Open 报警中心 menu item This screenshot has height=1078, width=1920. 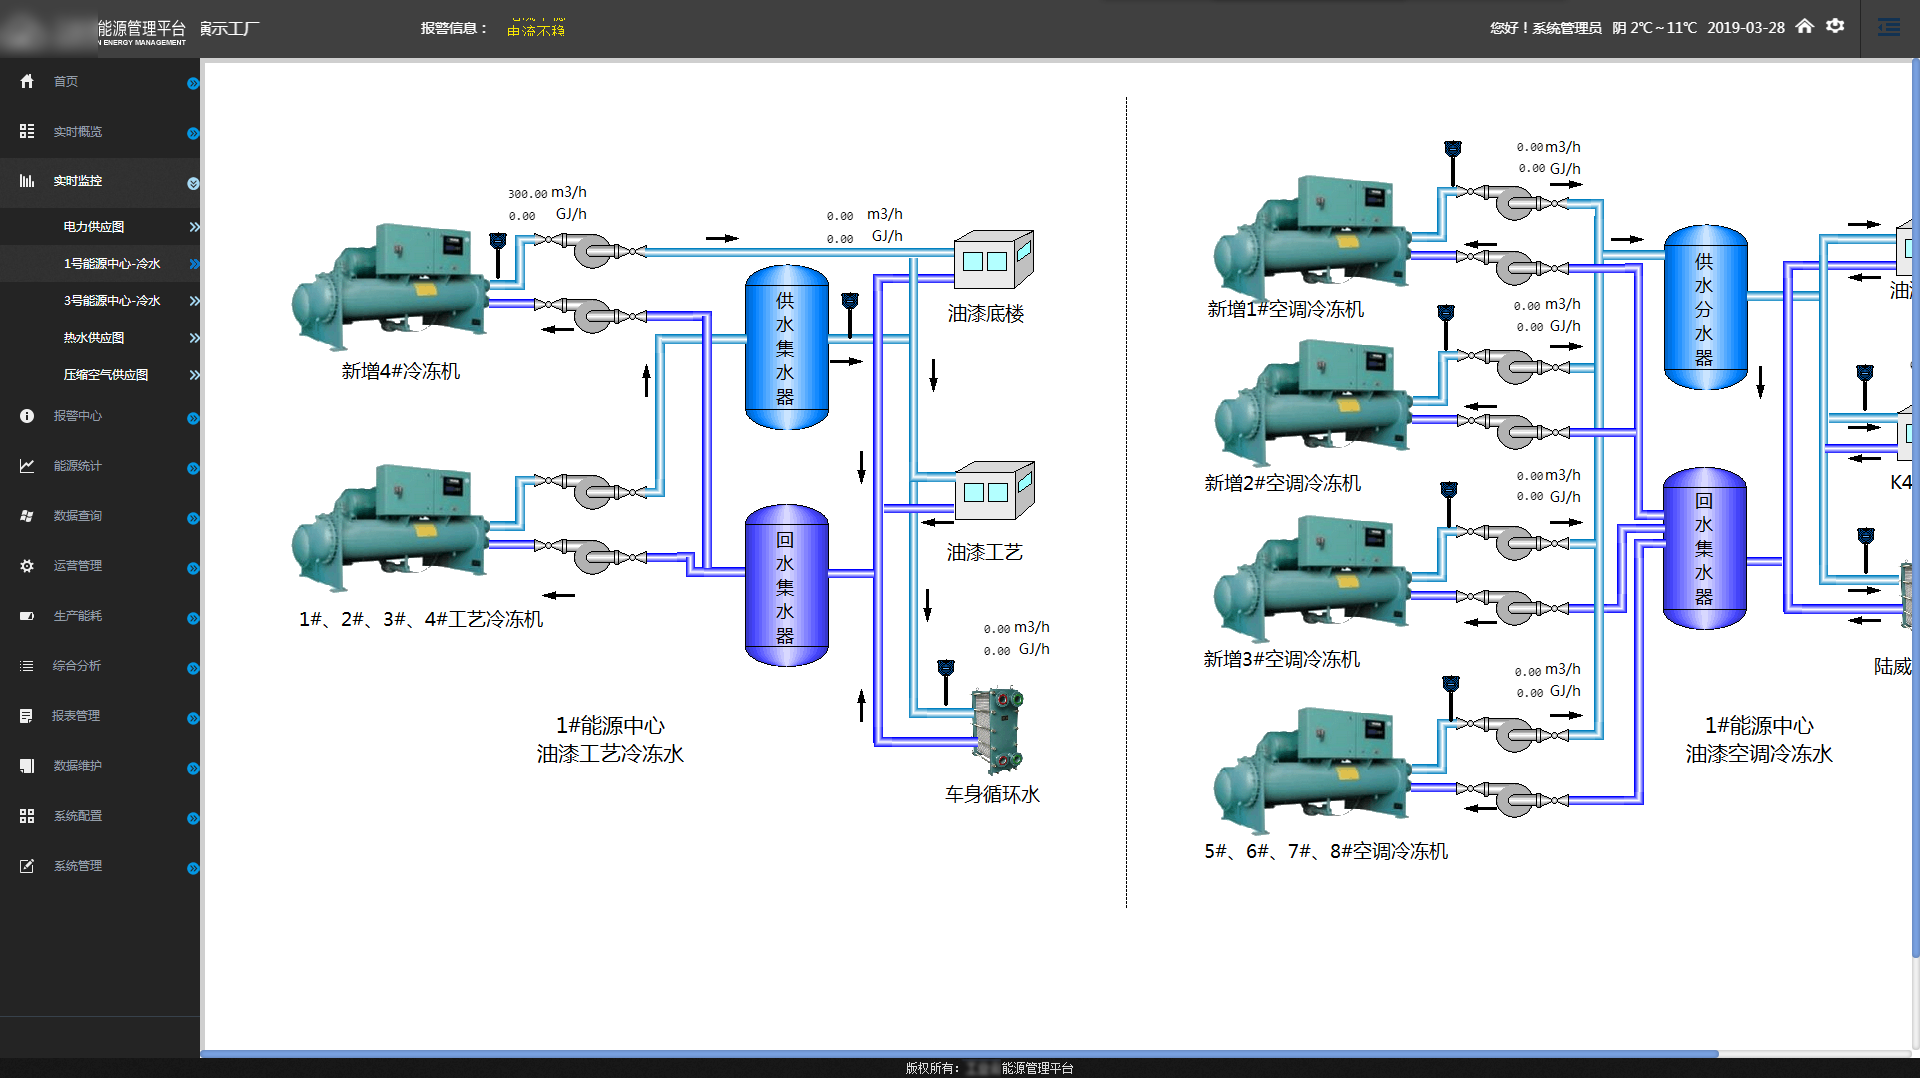click(100, 416)
